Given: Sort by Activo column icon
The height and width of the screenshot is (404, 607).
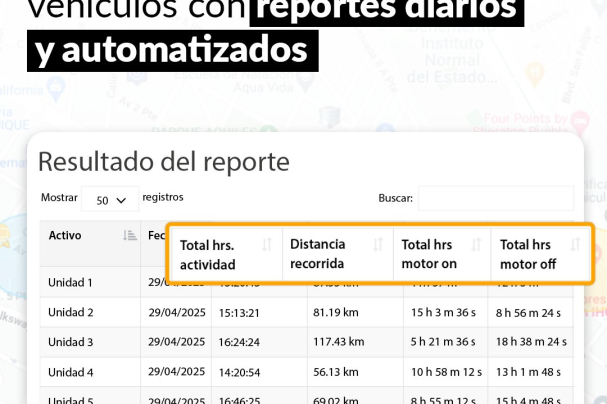Looking at the screenshot, I should click(130, 235).
